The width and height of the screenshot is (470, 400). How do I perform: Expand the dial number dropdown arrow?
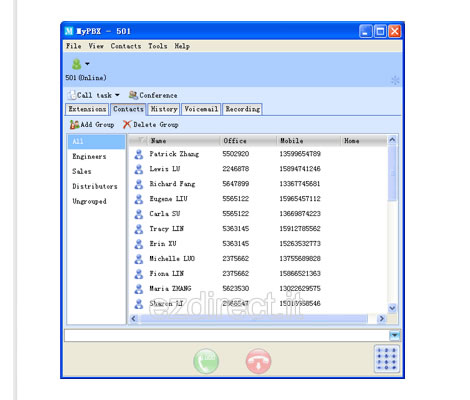(395, 335)
